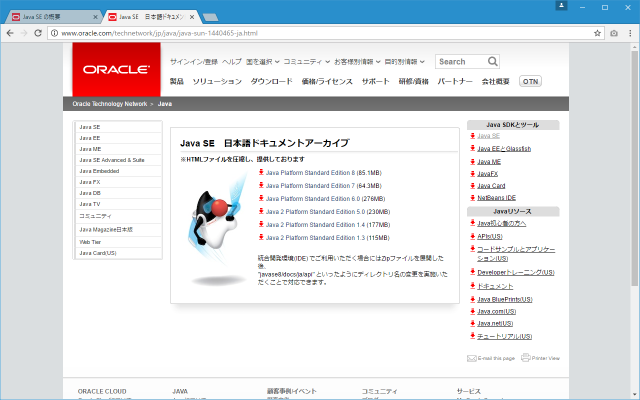
Task: Open the ダウンロード menu
Action: (271, 81)
